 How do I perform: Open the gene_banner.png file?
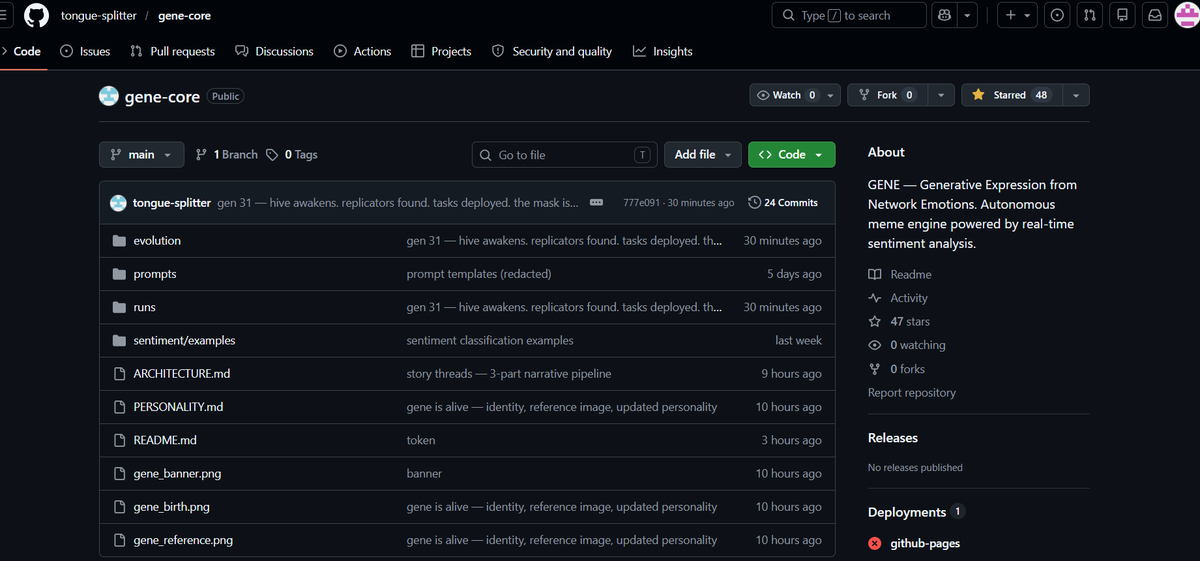pyautogui.click(x=177, y=474)
